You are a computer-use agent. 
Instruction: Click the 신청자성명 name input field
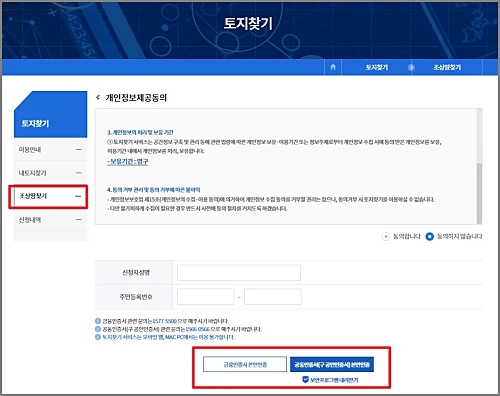tap(239, 273)
